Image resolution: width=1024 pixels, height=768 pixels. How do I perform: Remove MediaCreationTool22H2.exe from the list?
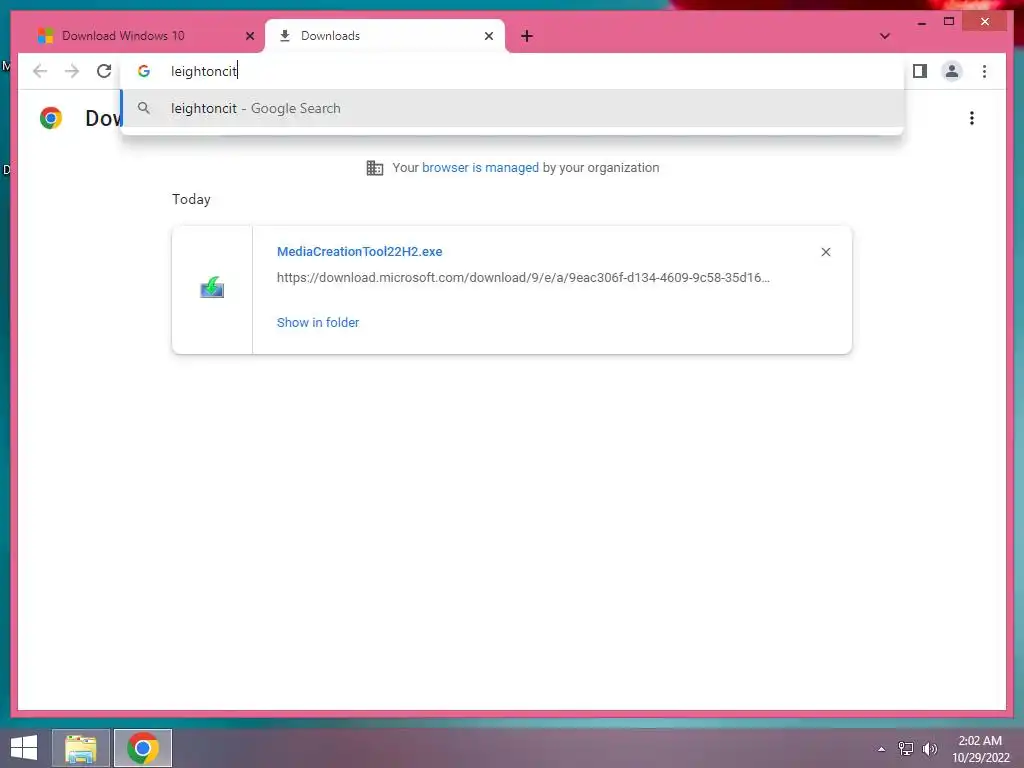(x=825, y=252)
